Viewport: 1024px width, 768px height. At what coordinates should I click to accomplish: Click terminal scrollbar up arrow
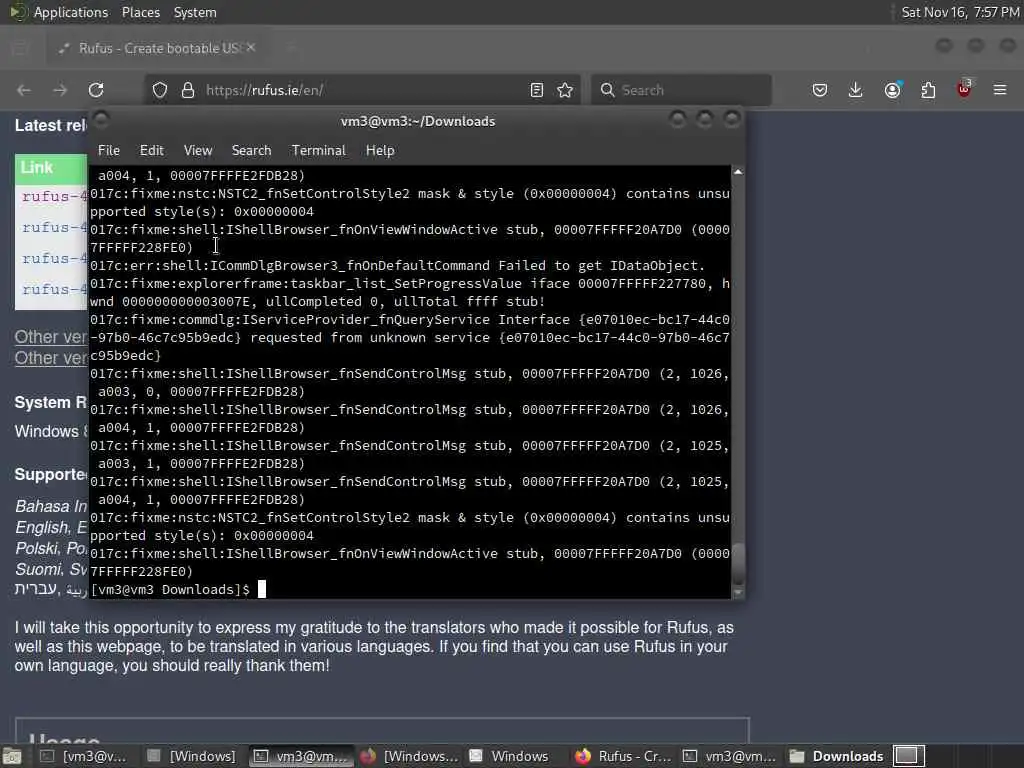(738, 172)
